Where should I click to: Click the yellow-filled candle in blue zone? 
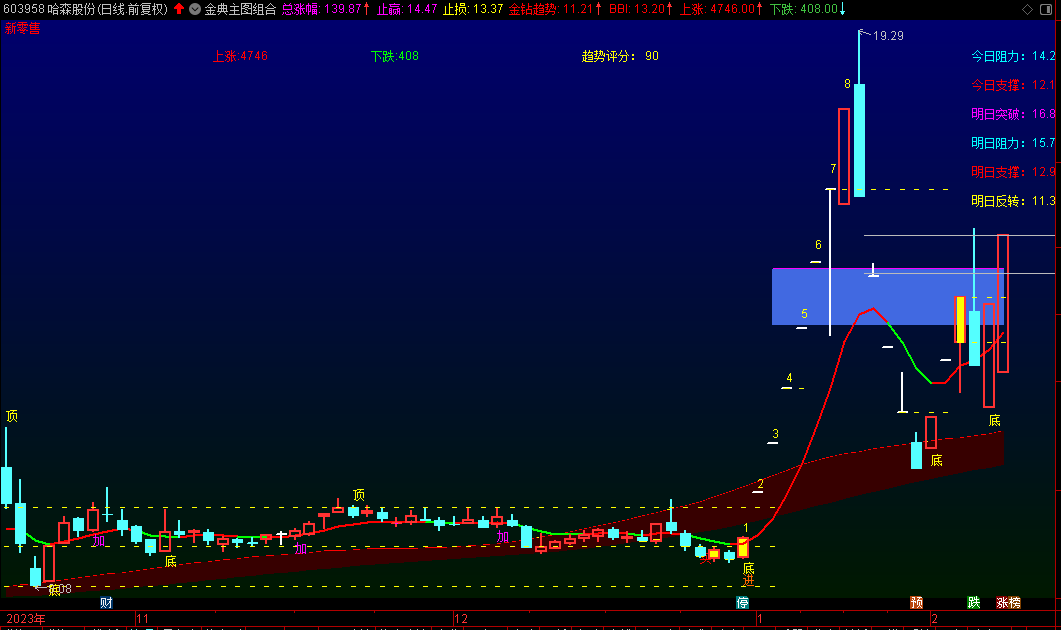point(960,319)
